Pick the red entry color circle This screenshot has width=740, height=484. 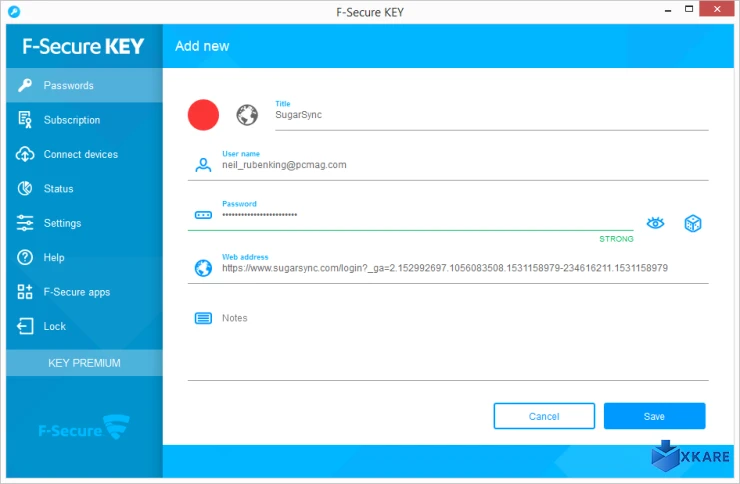coord(203,115)
